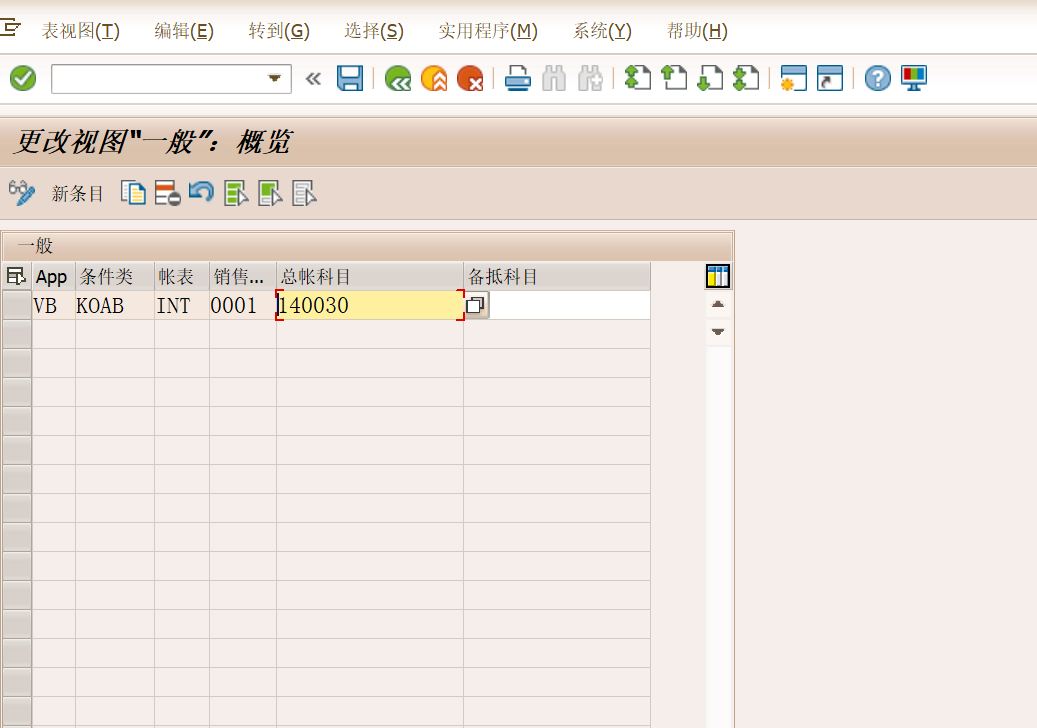Toggle between display and change mode

pyautogui.click(x=22, y=193)
